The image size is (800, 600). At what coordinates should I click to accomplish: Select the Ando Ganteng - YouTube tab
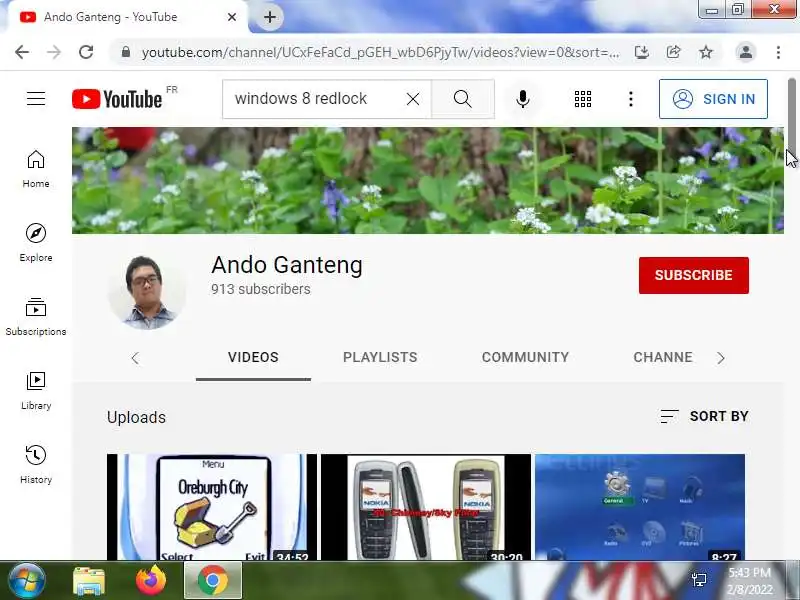pyautogui.click(x=125, y=17)
